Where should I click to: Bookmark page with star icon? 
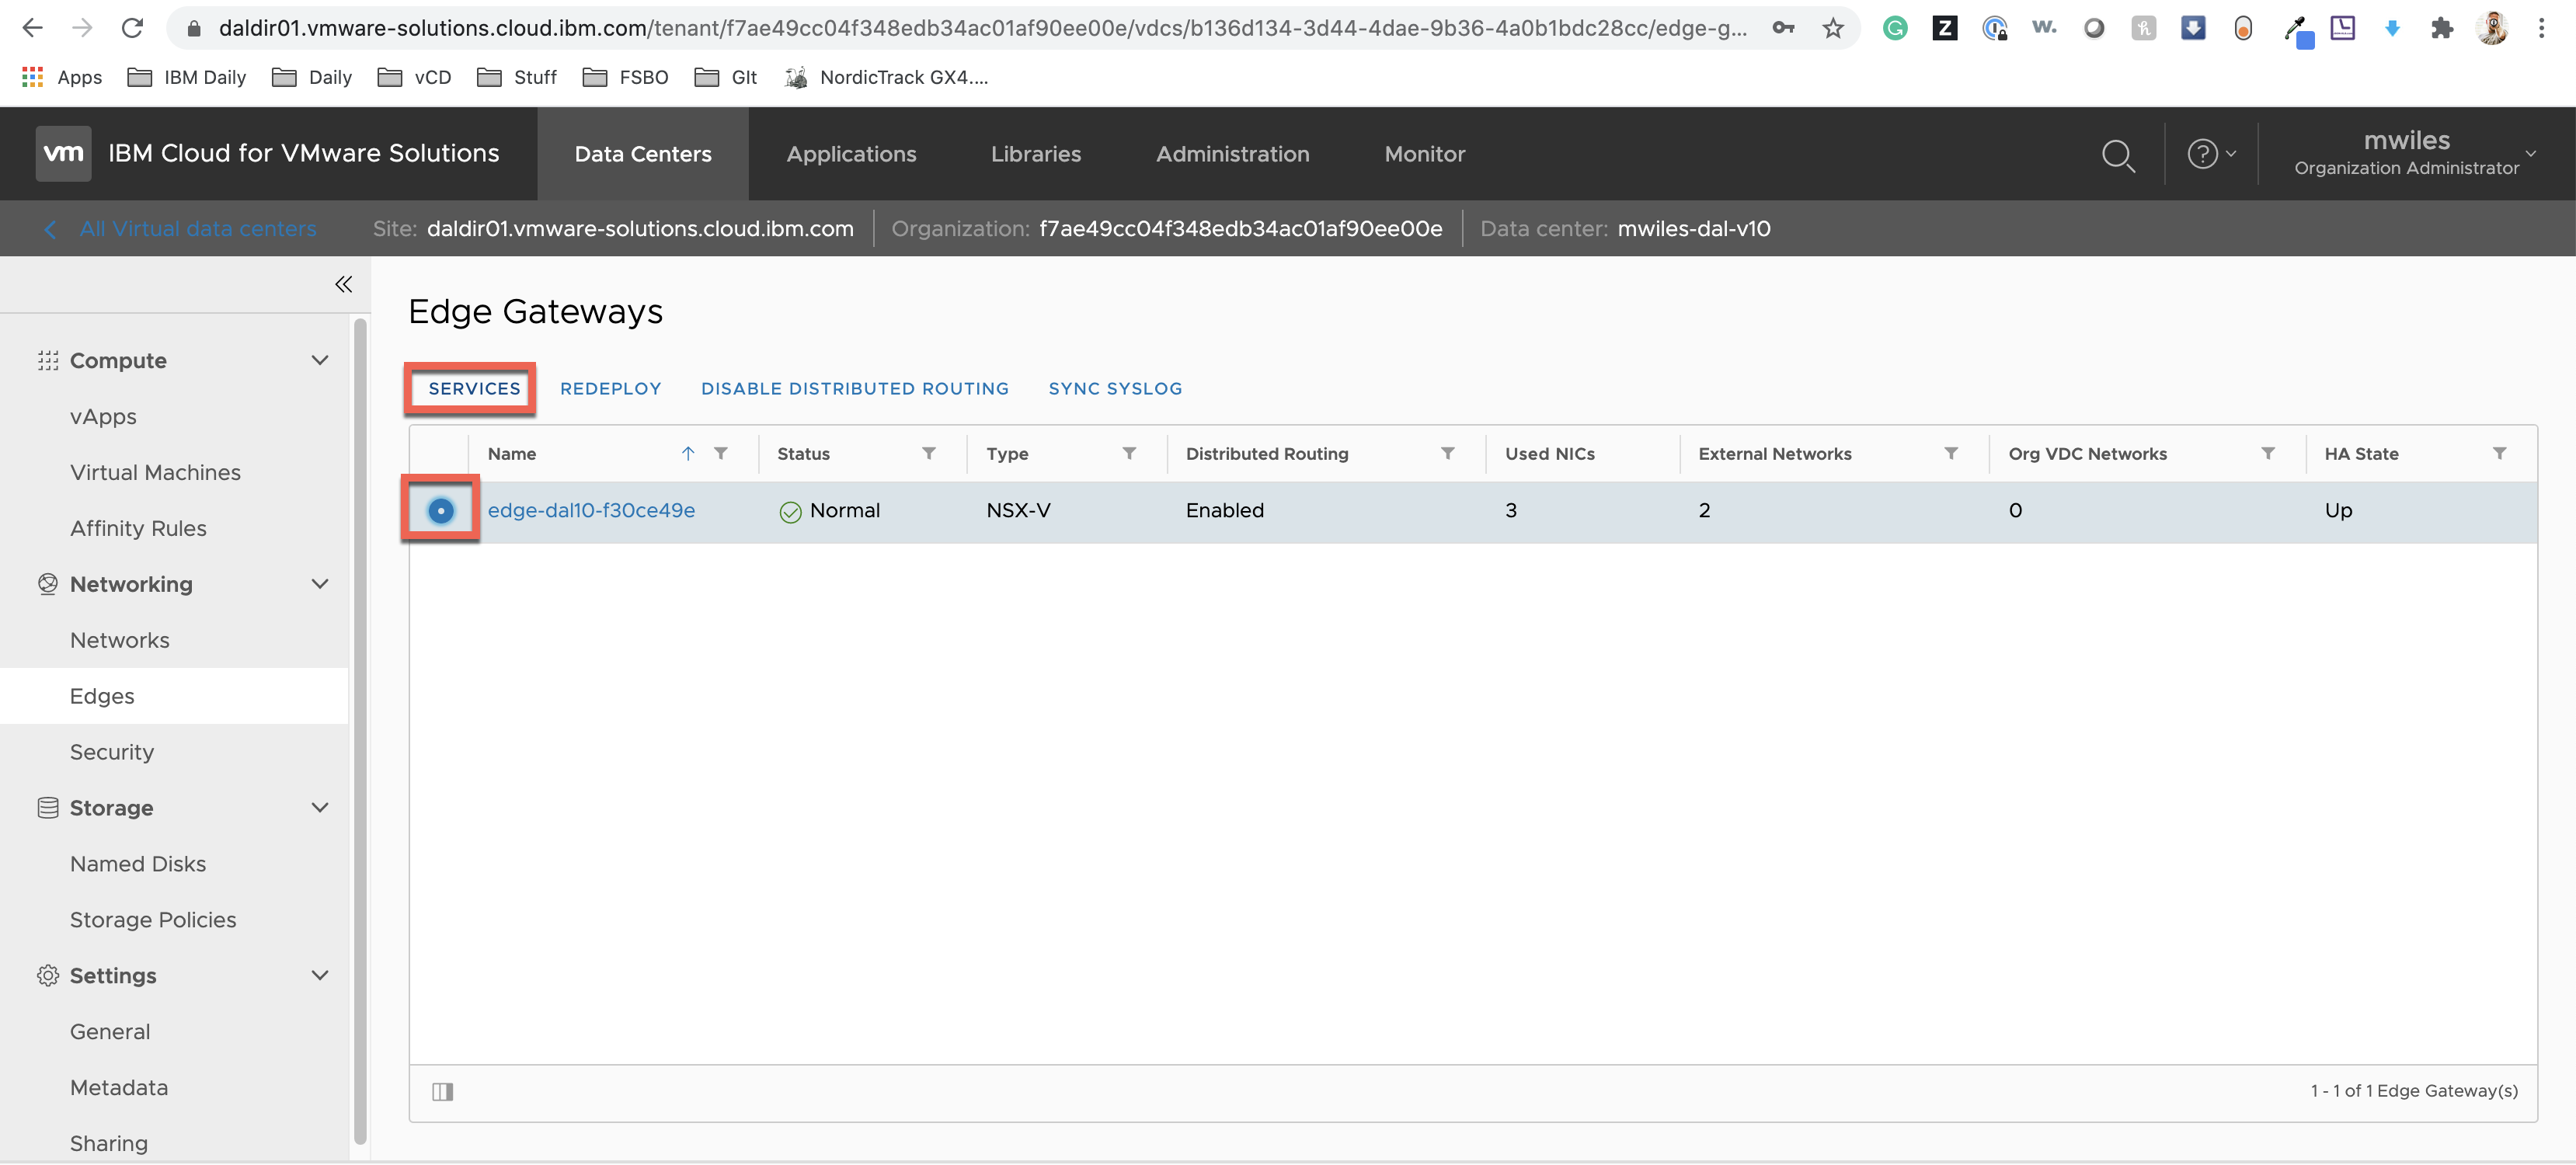1832,28
